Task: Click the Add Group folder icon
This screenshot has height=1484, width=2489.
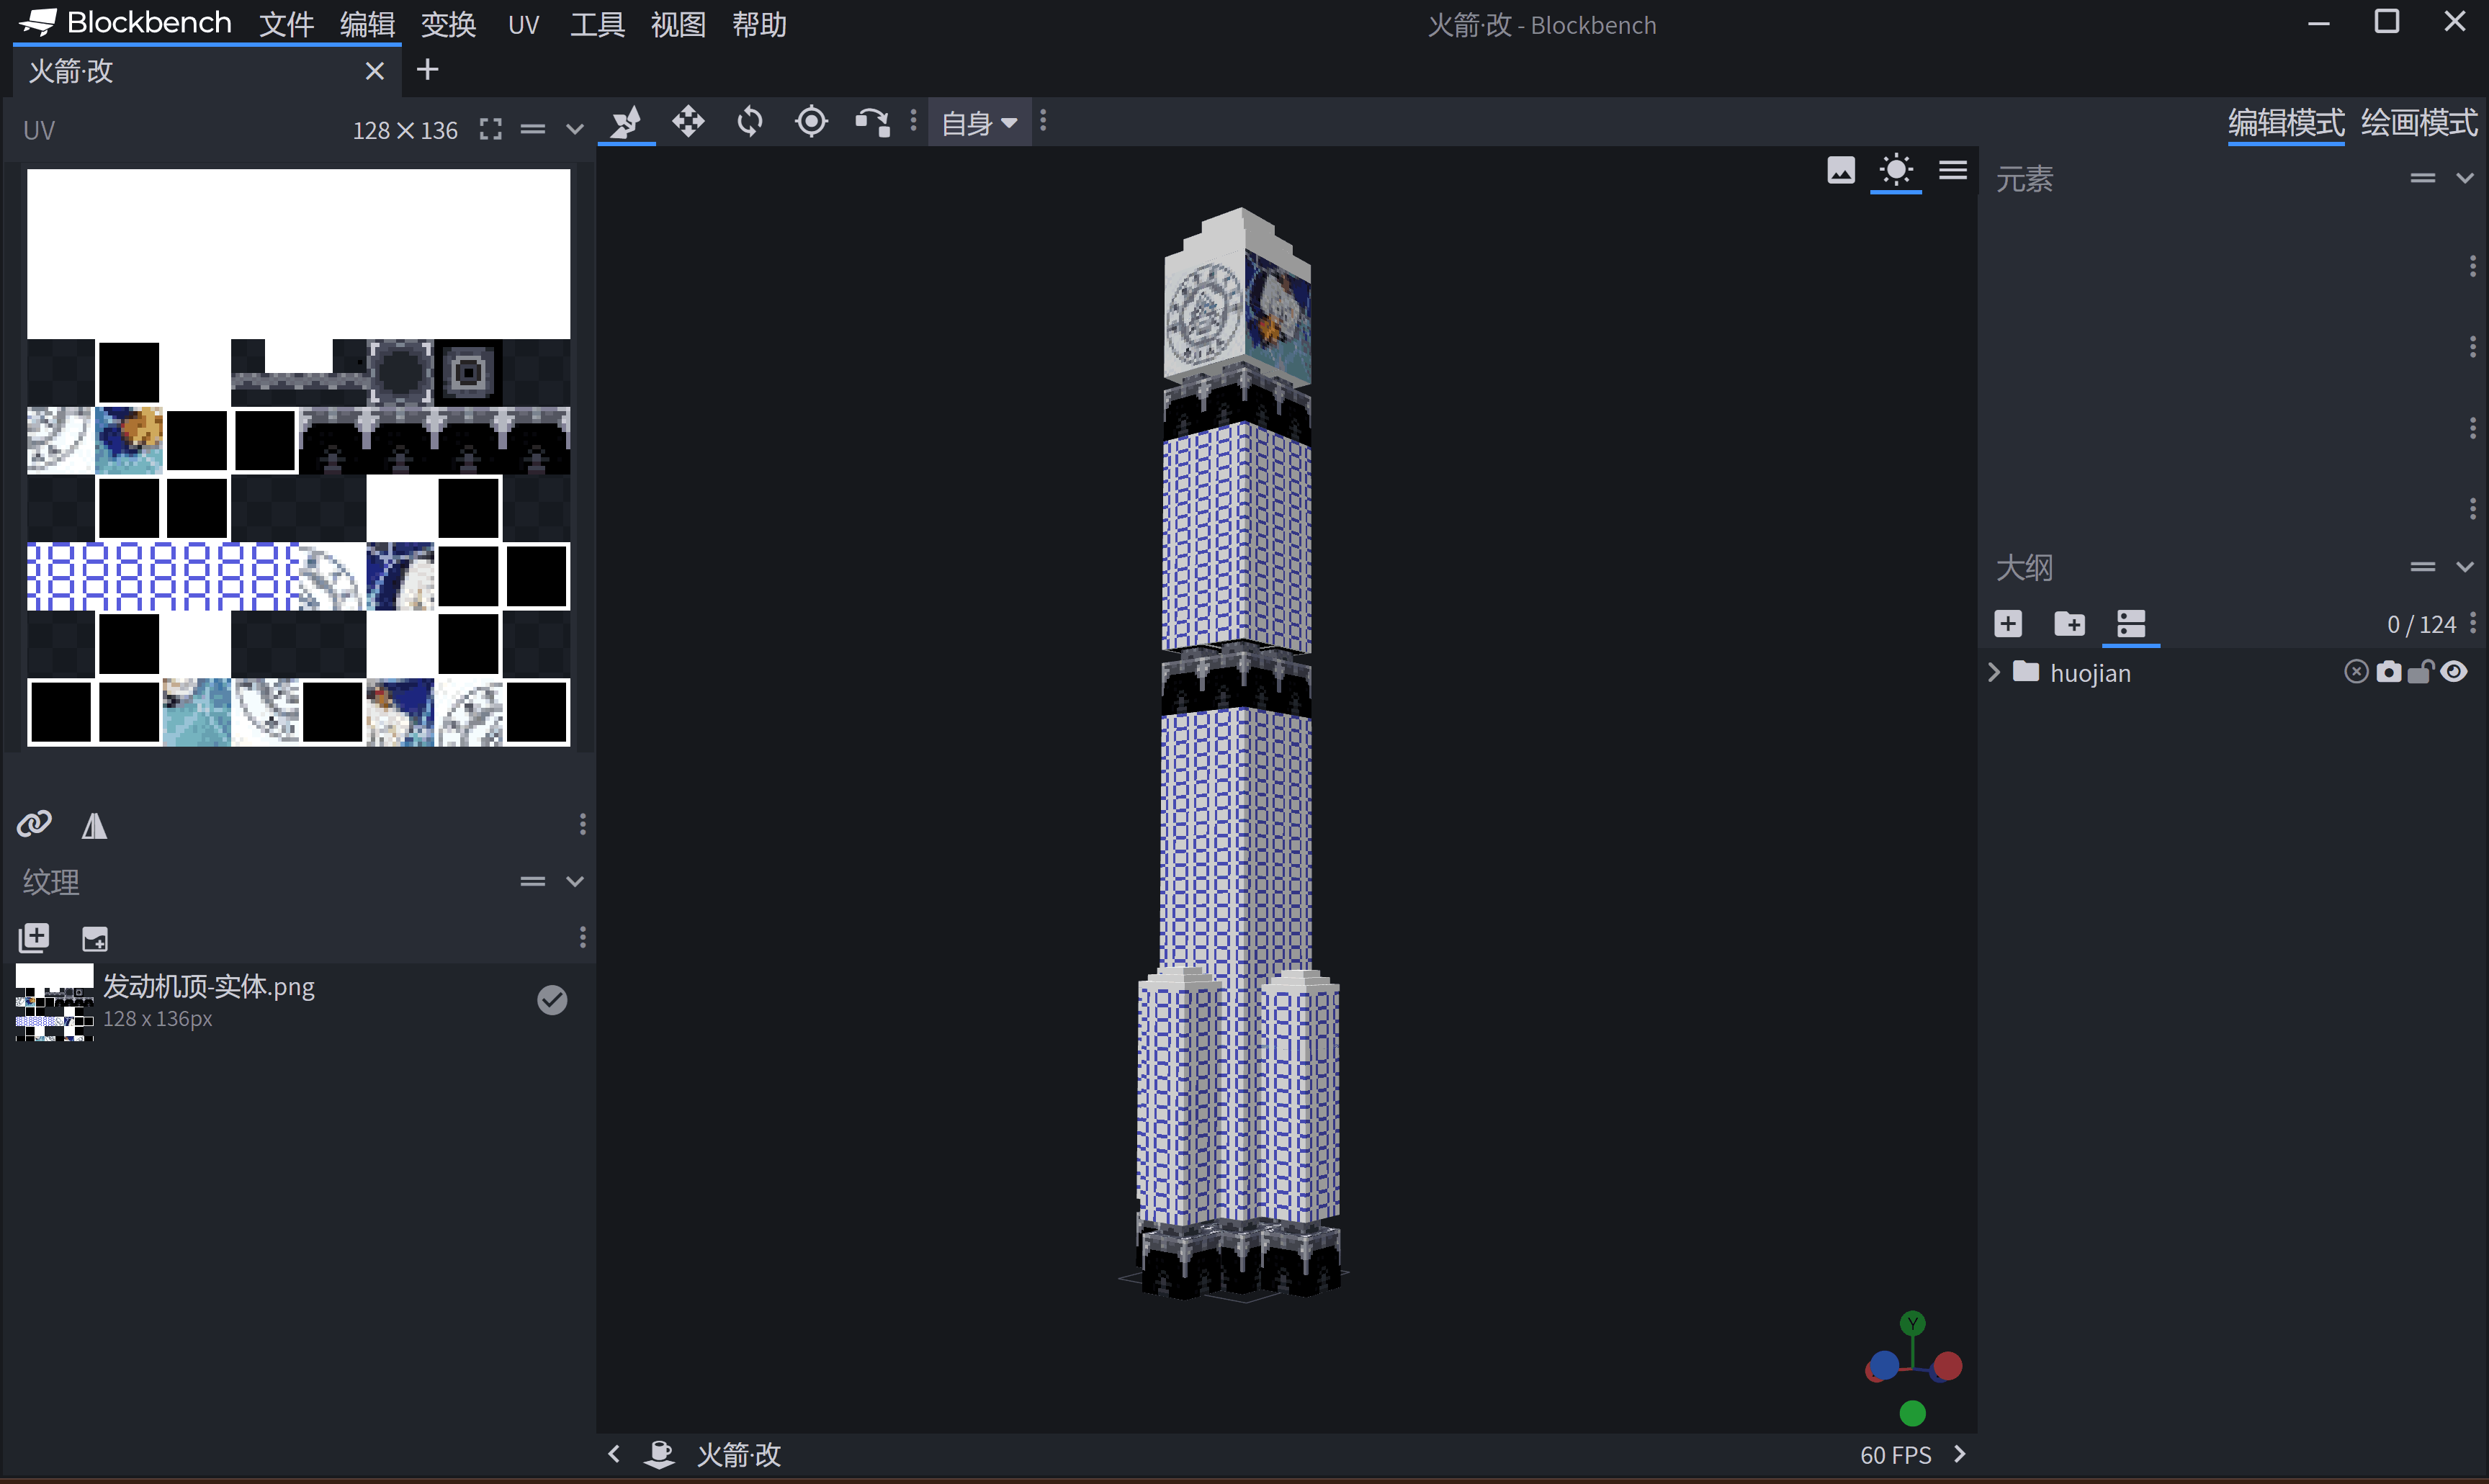Action: click(2069, 624)
